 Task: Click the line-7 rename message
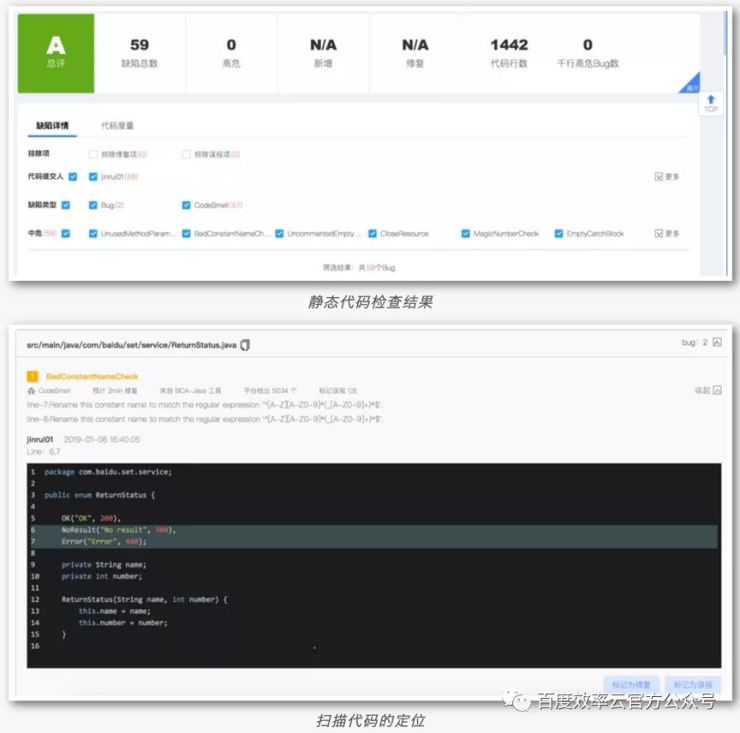(204, 405)
